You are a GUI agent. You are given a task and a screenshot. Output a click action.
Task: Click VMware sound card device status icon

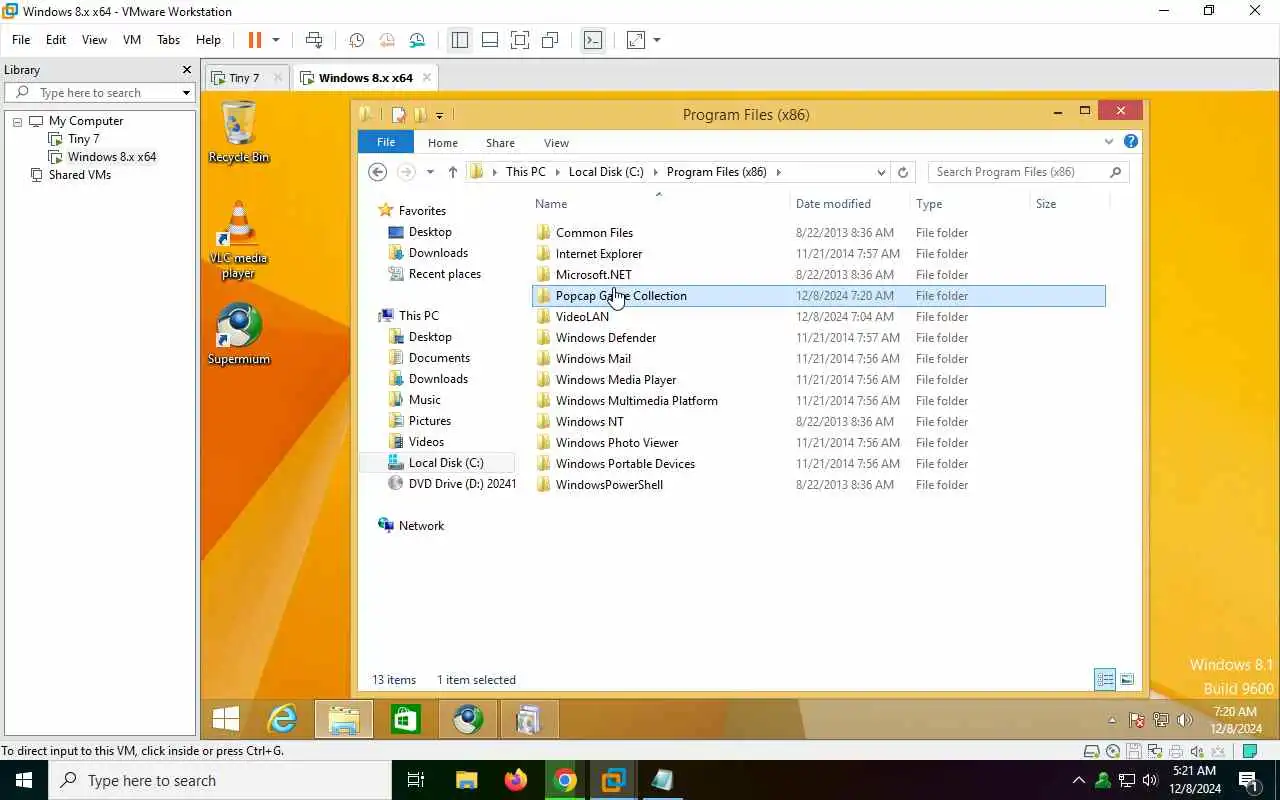point(1197,751)
